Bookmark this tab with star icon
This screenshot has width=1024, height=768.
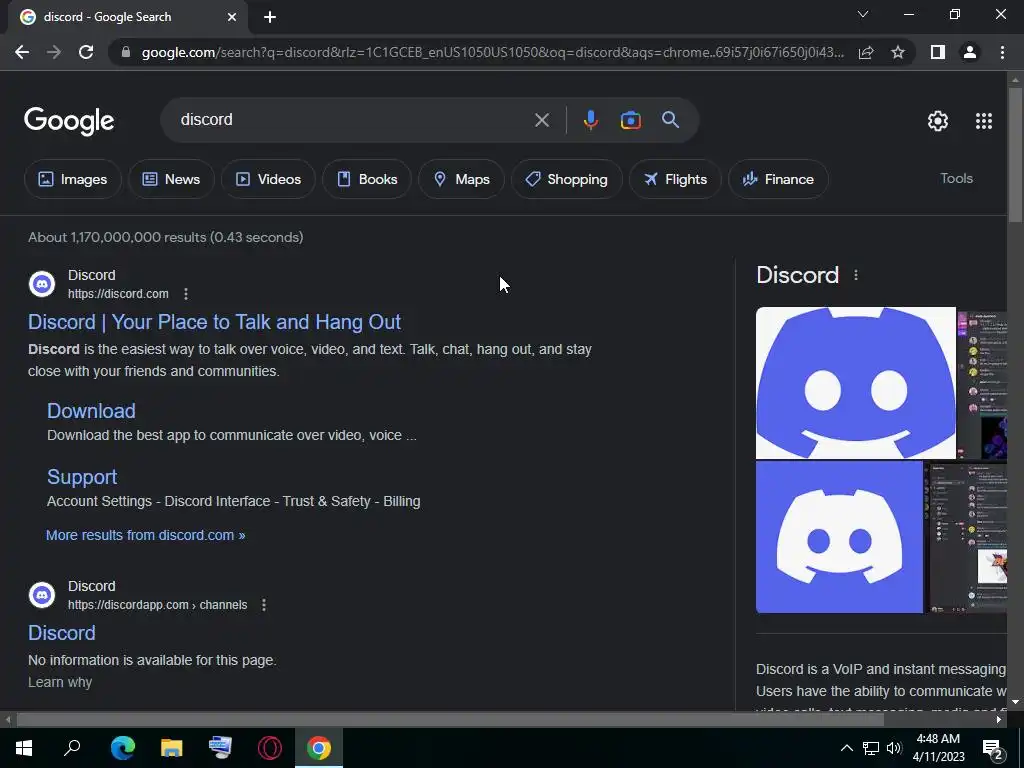click(898, 52)
